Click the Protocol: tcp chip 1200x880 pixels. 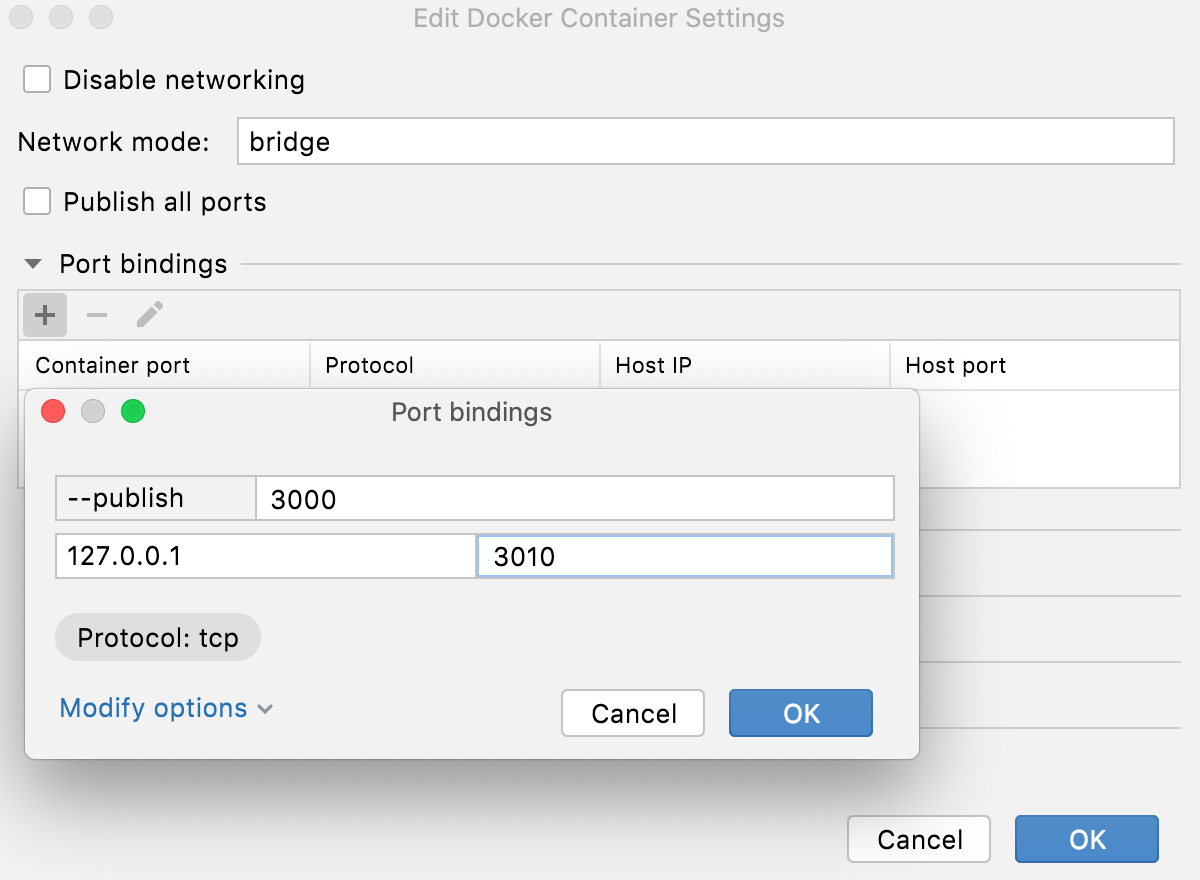(157, 637)
